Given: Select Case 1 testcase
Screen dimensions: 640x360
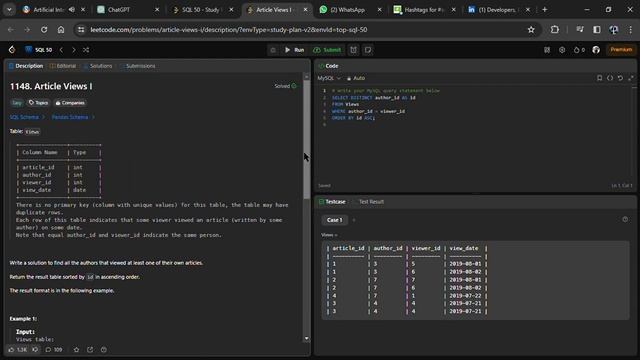Looking at the screenshot, I should pyautogui.click(x=334, y=220).
